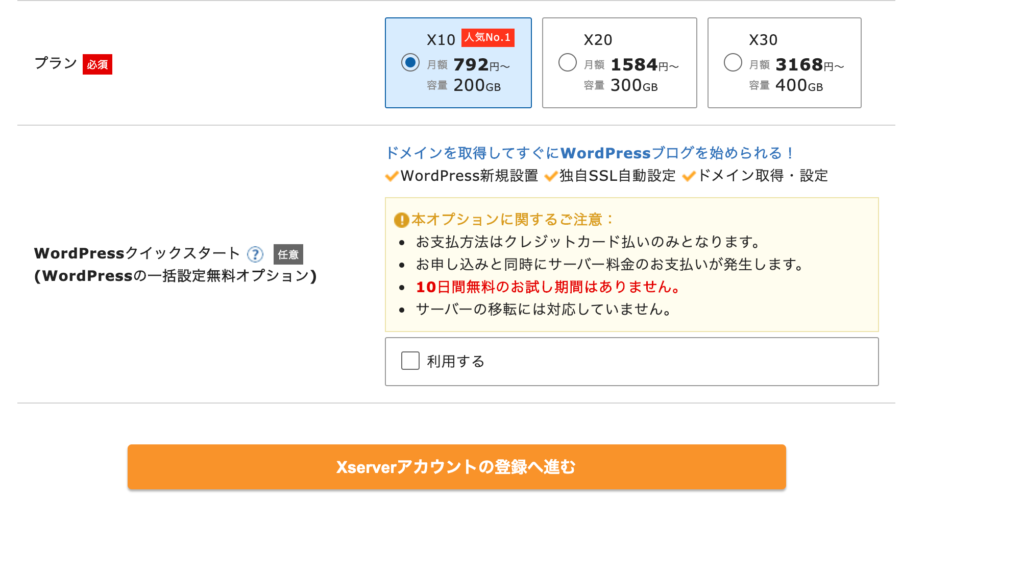Click the 人気No.1 red badge
Viewport: 1024px width, 568px height.
[x=488, y=38]
